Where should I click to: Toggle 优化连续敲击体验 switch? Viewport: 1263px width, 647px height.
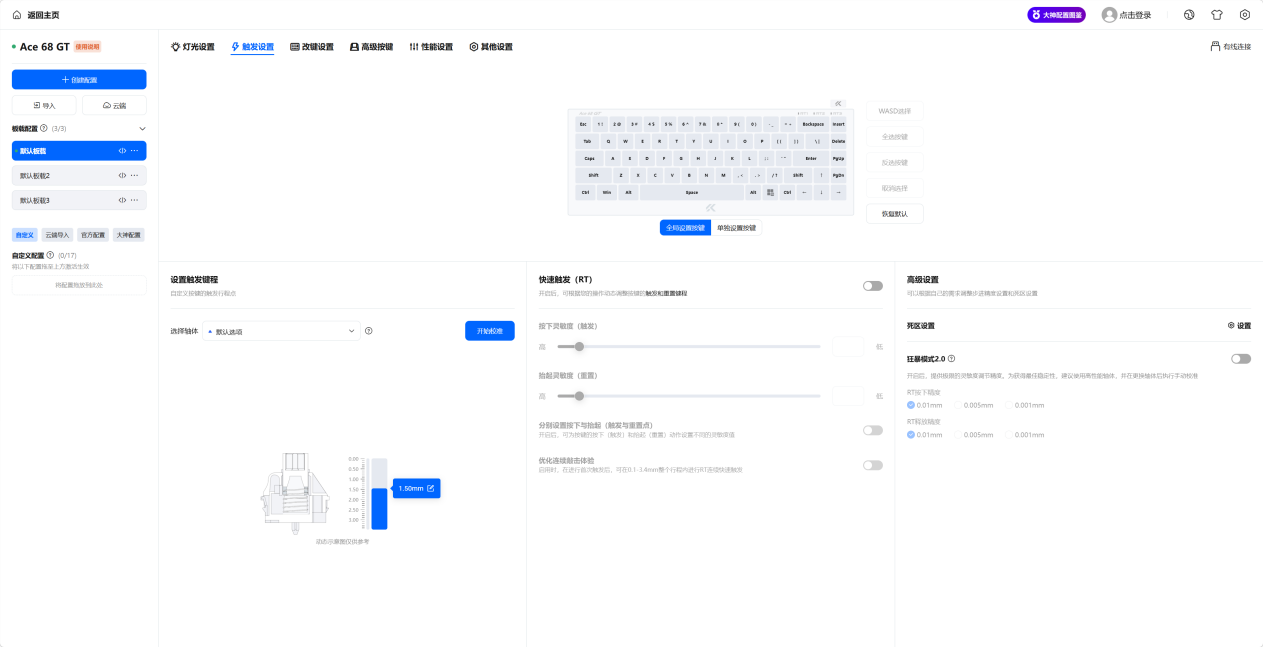pos(872,465)
